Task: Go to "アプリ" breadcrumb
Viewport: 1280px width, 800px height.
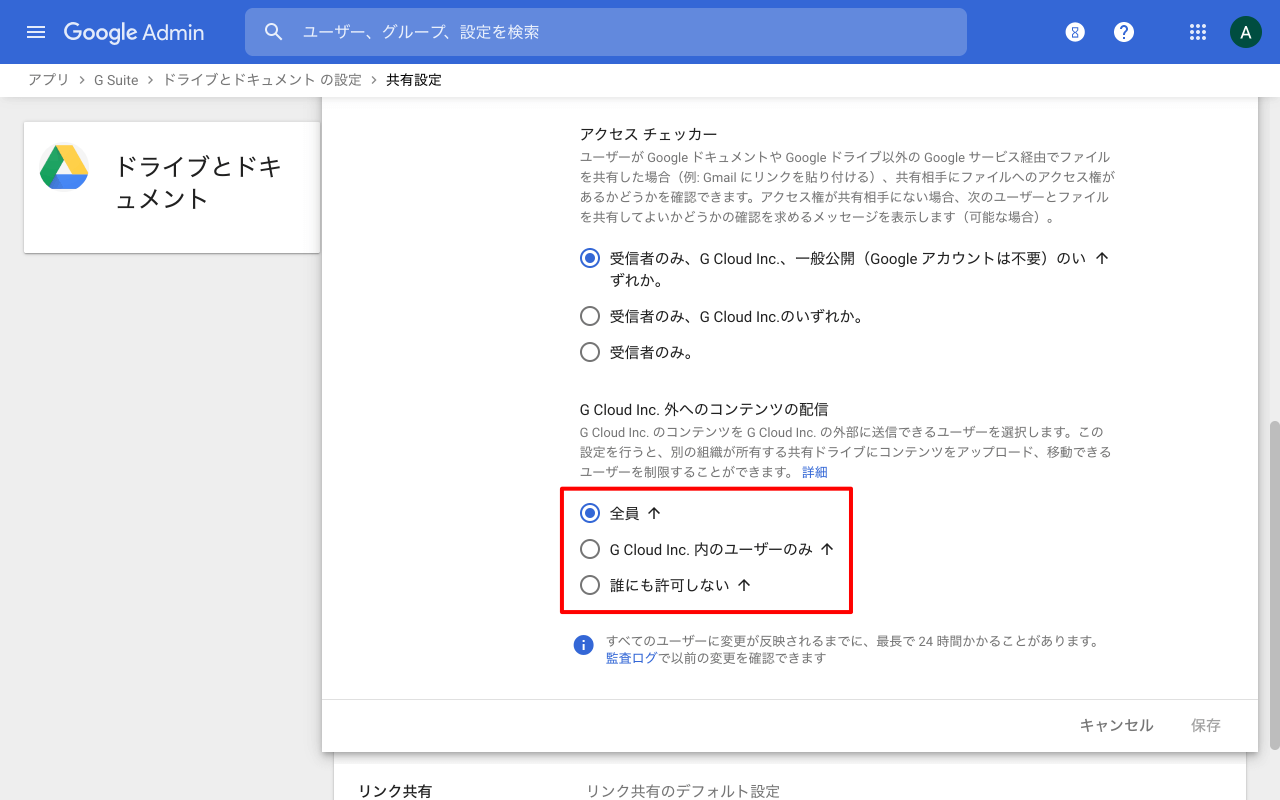Action: click(48, 80)
